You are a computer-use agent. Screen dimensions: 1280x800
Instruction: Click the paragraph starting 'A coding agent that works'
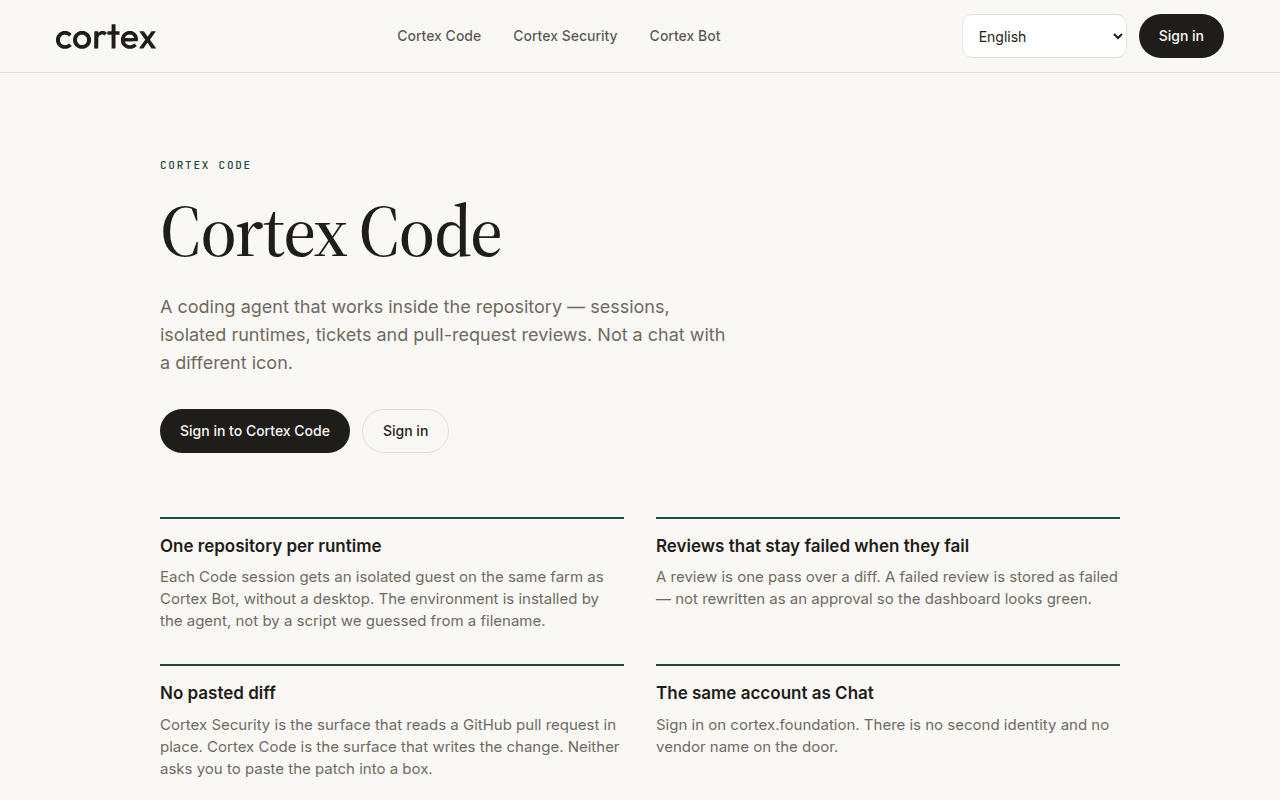[443, 335]
